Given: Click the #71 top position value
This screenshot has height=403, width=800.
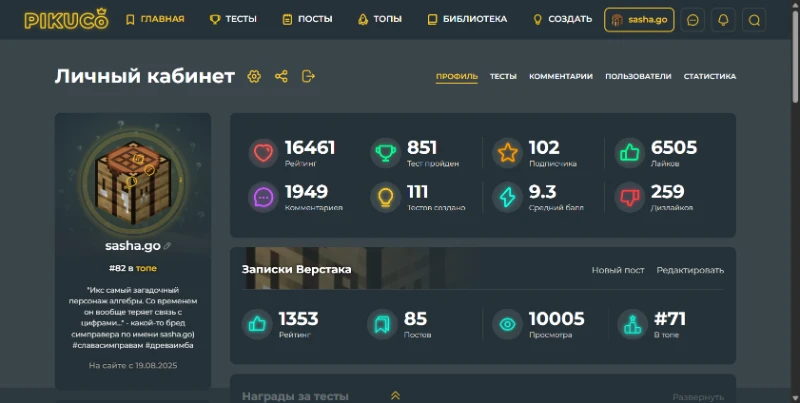Looking at the screenshot, I should 670,319.
